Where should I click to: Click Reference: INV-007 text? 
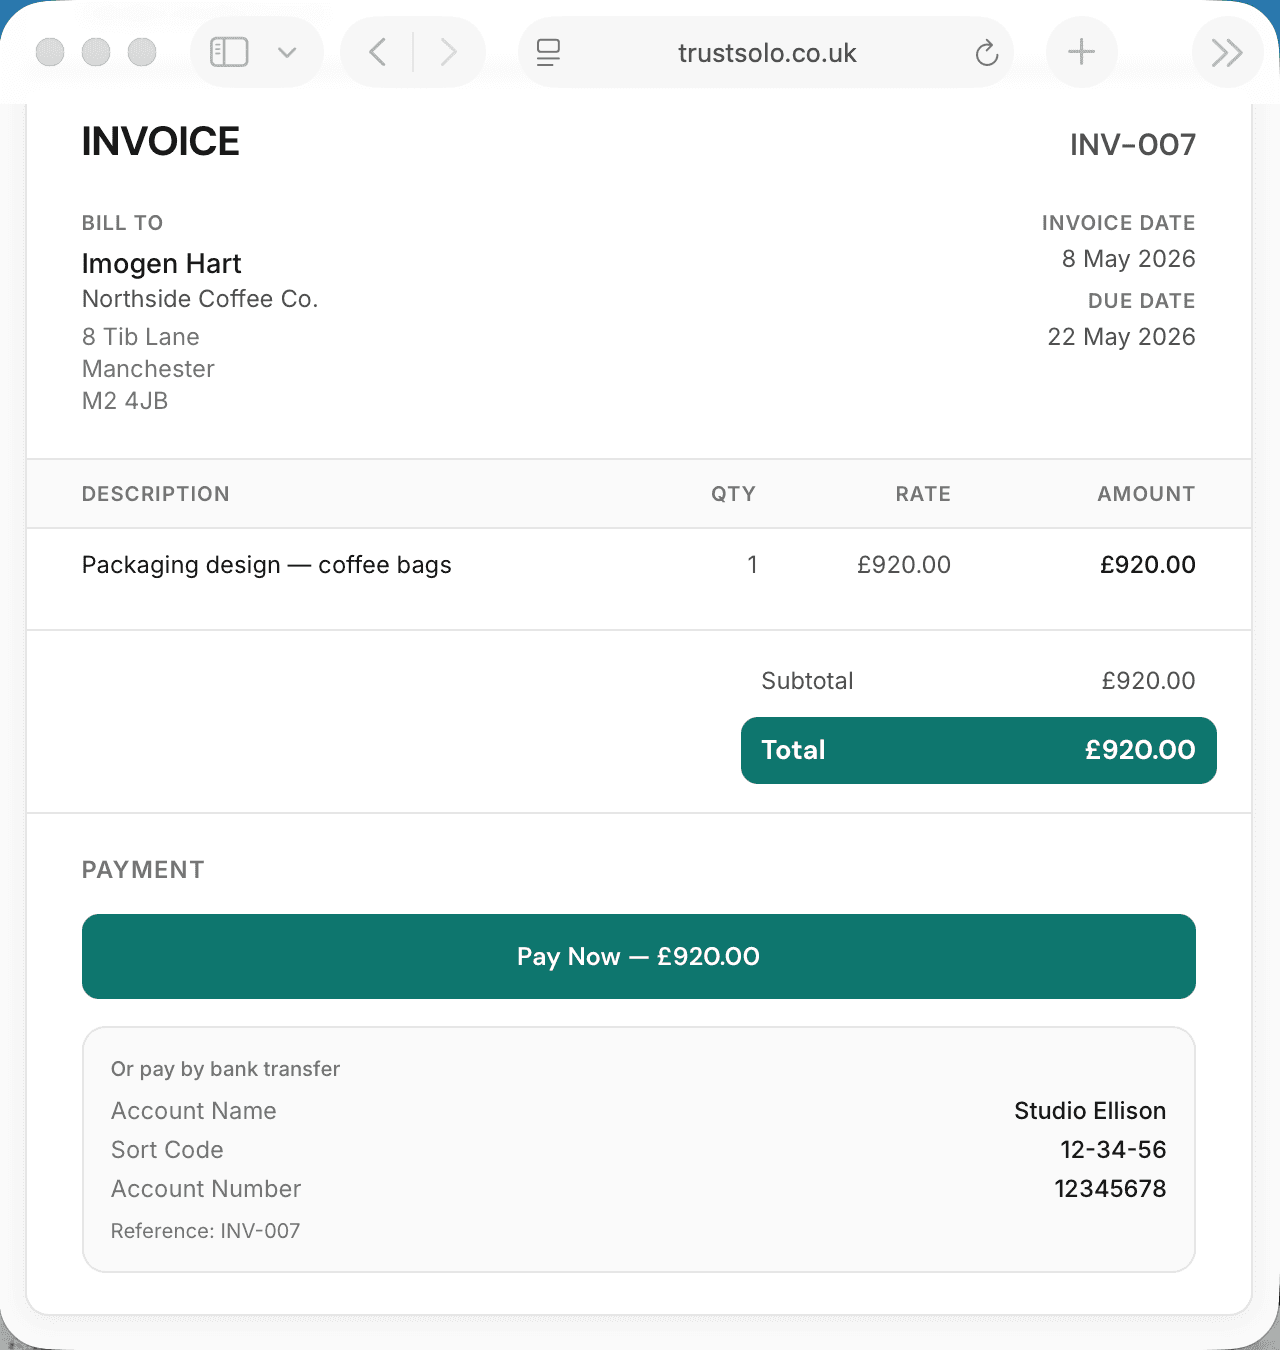coord(206,1231)
